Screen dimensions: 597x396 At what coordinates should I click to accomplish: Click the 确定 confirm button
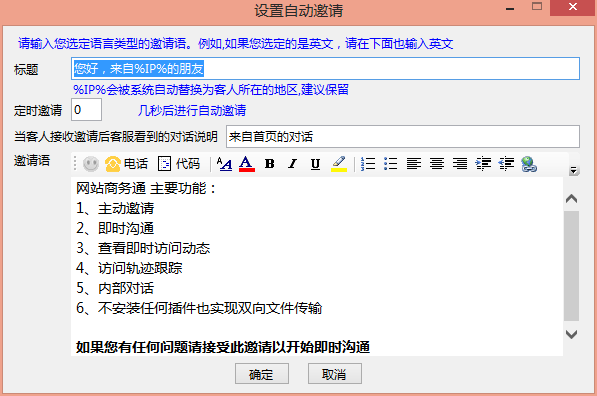point(262,374)
